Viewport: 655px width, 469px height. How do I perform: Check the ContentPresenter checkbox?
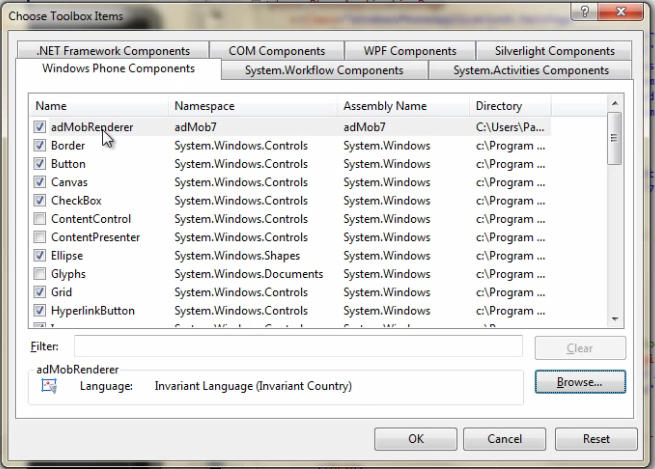point(40,237)
